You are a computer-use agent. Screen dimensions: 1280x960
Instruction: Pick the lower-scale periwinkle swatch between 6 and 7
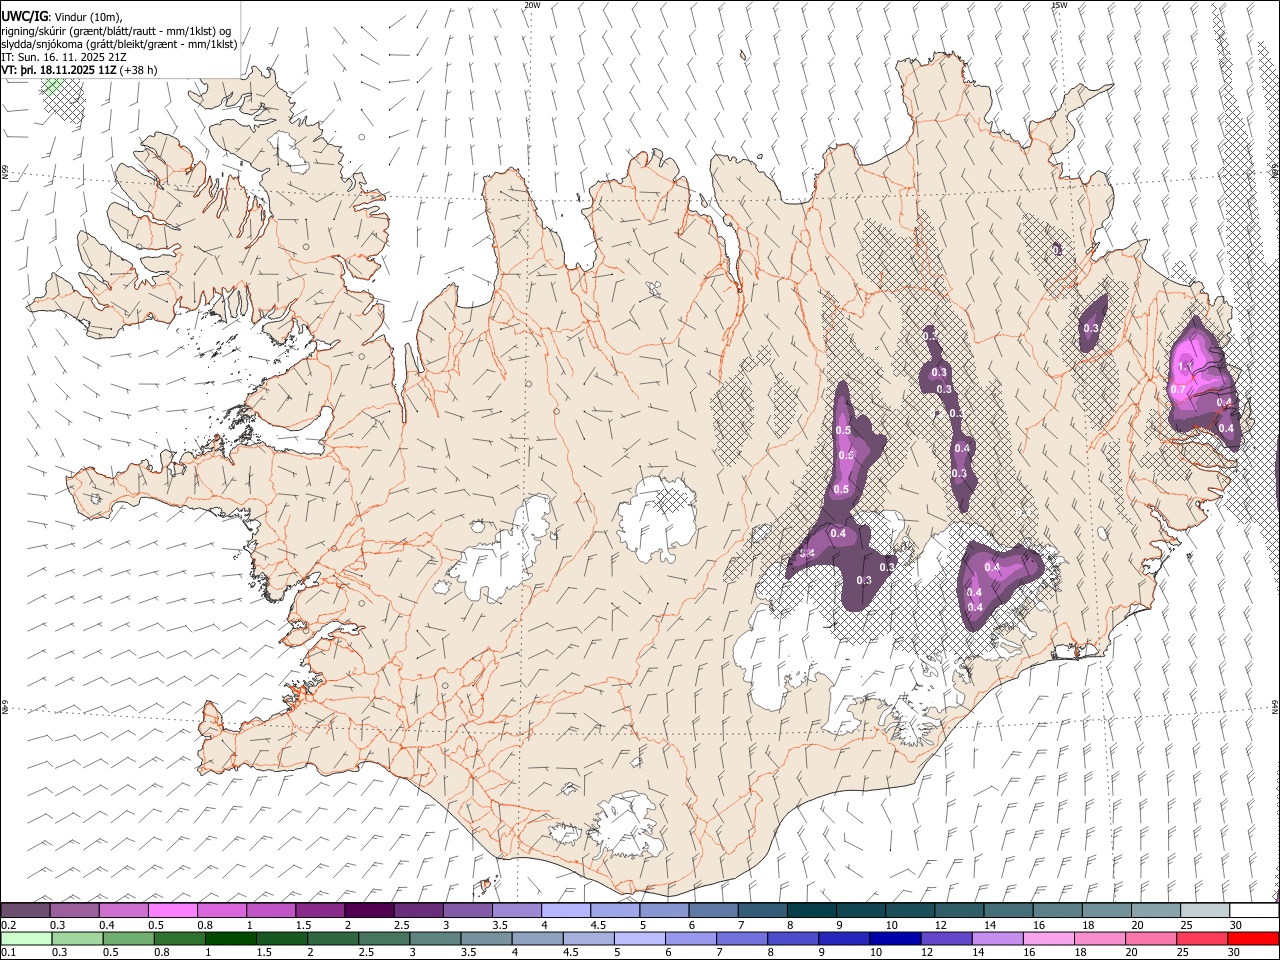(x=691, y=939)
